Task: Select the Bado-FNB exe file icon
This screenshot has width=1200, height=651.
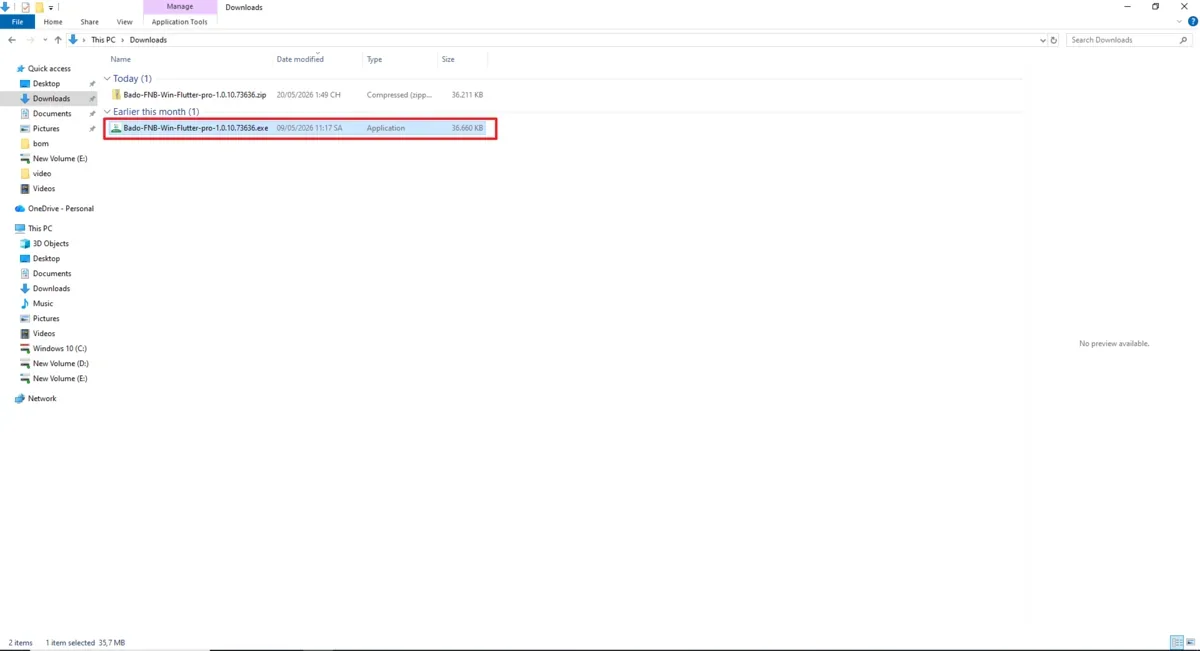Action: click(x=116, y=128)
